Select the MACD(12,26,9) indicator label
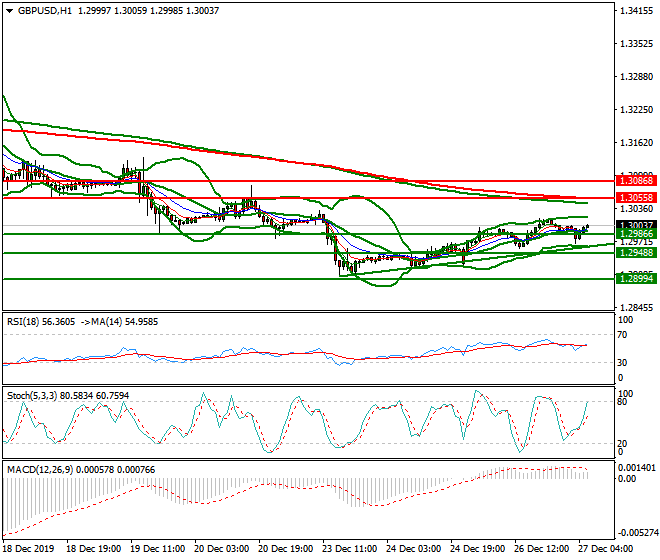Image resolution: width=660 pixels, height=560 pixels. coord(81,470)
